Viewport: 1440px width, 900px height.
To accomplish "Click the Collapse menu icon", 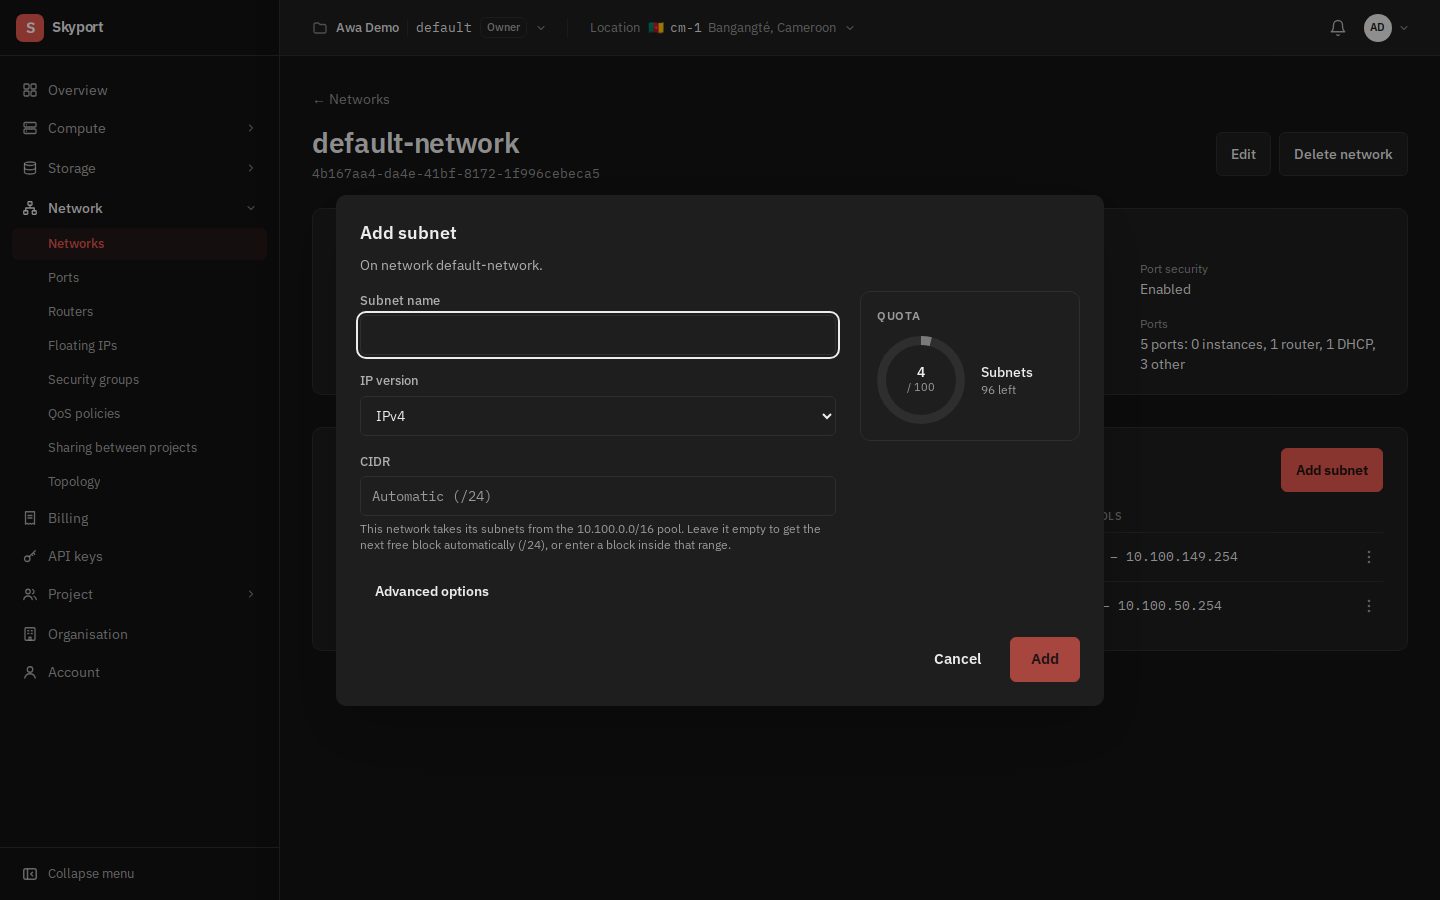I will coord(30,874).
